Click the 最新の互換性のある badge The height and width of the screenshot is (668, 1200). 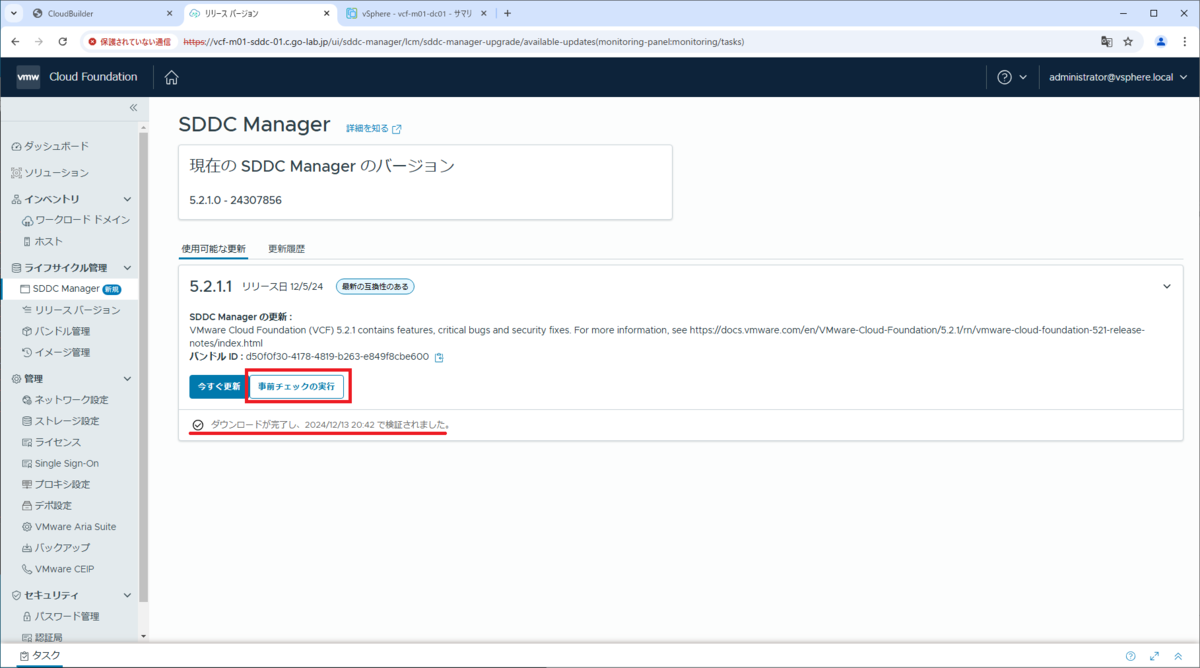pos(375,287)
